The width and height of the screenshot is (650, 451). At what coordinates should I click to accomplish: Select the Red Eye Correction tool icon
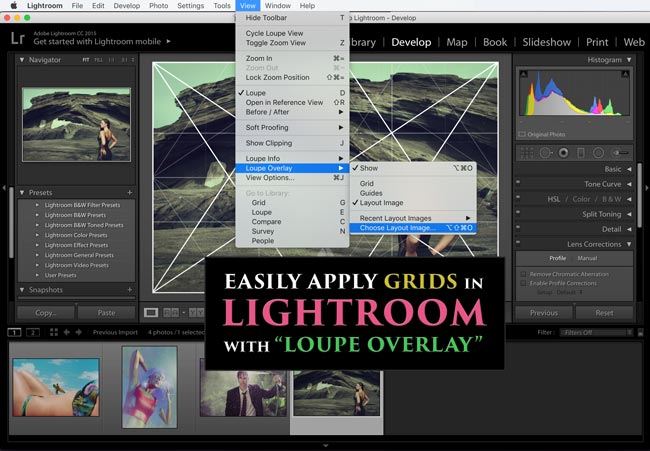point(563,153)
